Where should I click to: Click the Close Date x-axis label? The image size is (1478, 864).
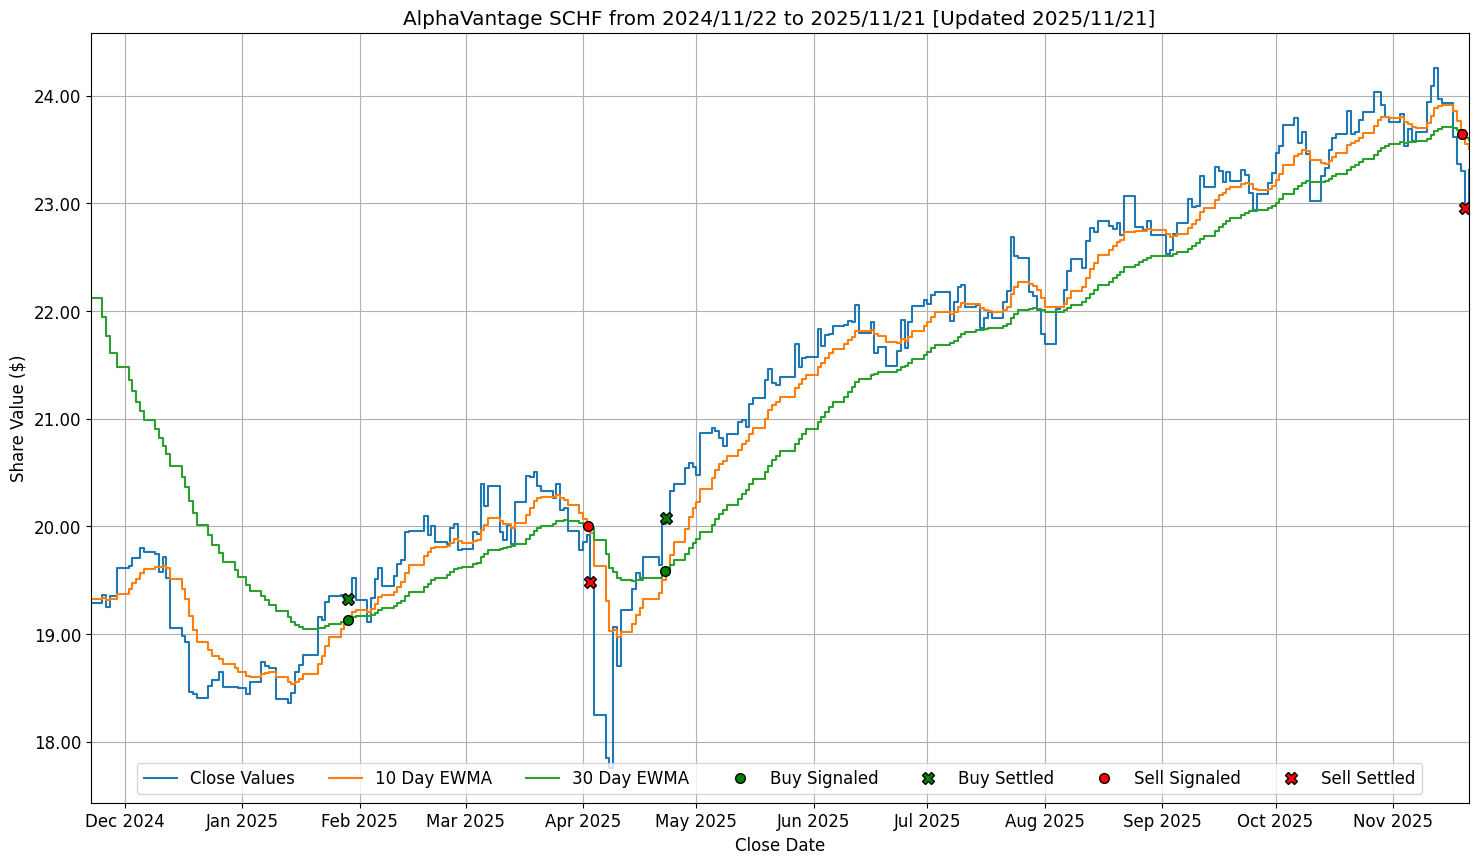[x=779, y=845]
